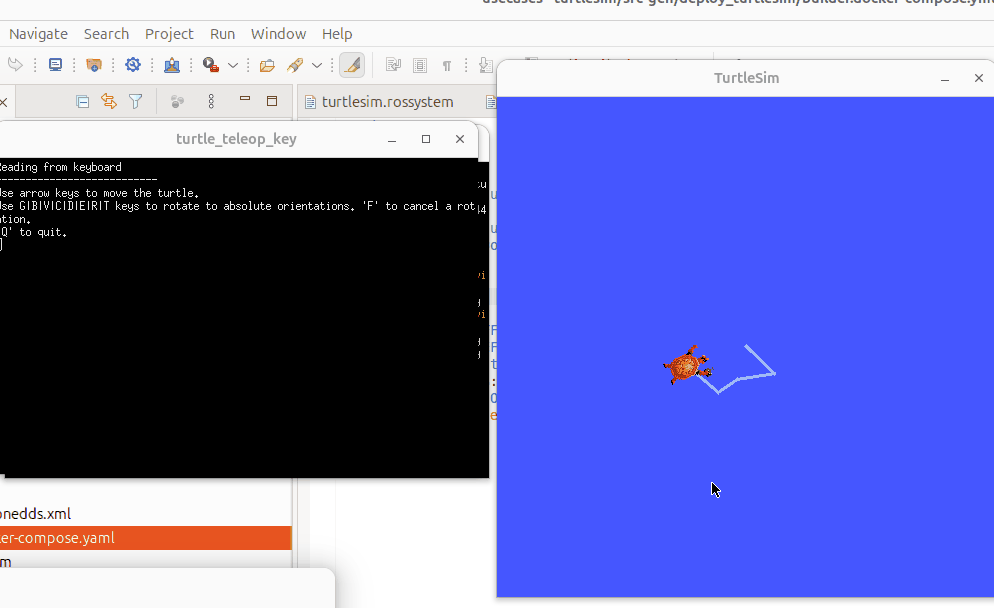This screenshot has height=608, width=994.
Task: Open the Project menu
Action: coord(169,34)
